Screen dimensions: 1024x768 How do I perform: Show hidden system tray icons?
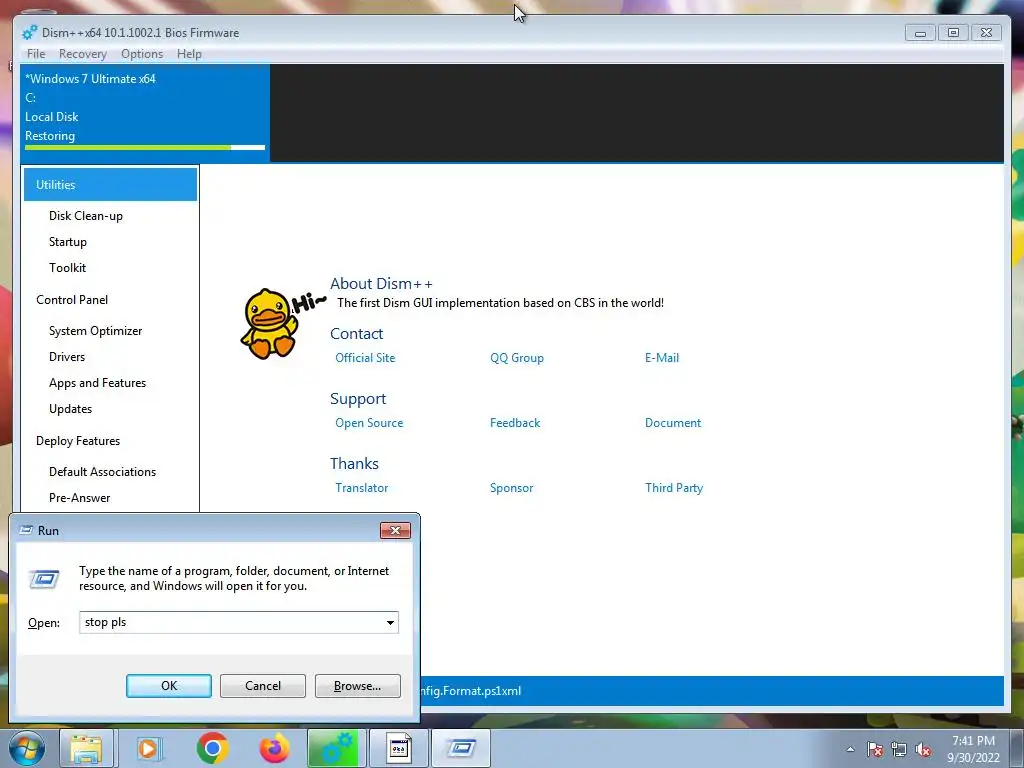(850, 749)
